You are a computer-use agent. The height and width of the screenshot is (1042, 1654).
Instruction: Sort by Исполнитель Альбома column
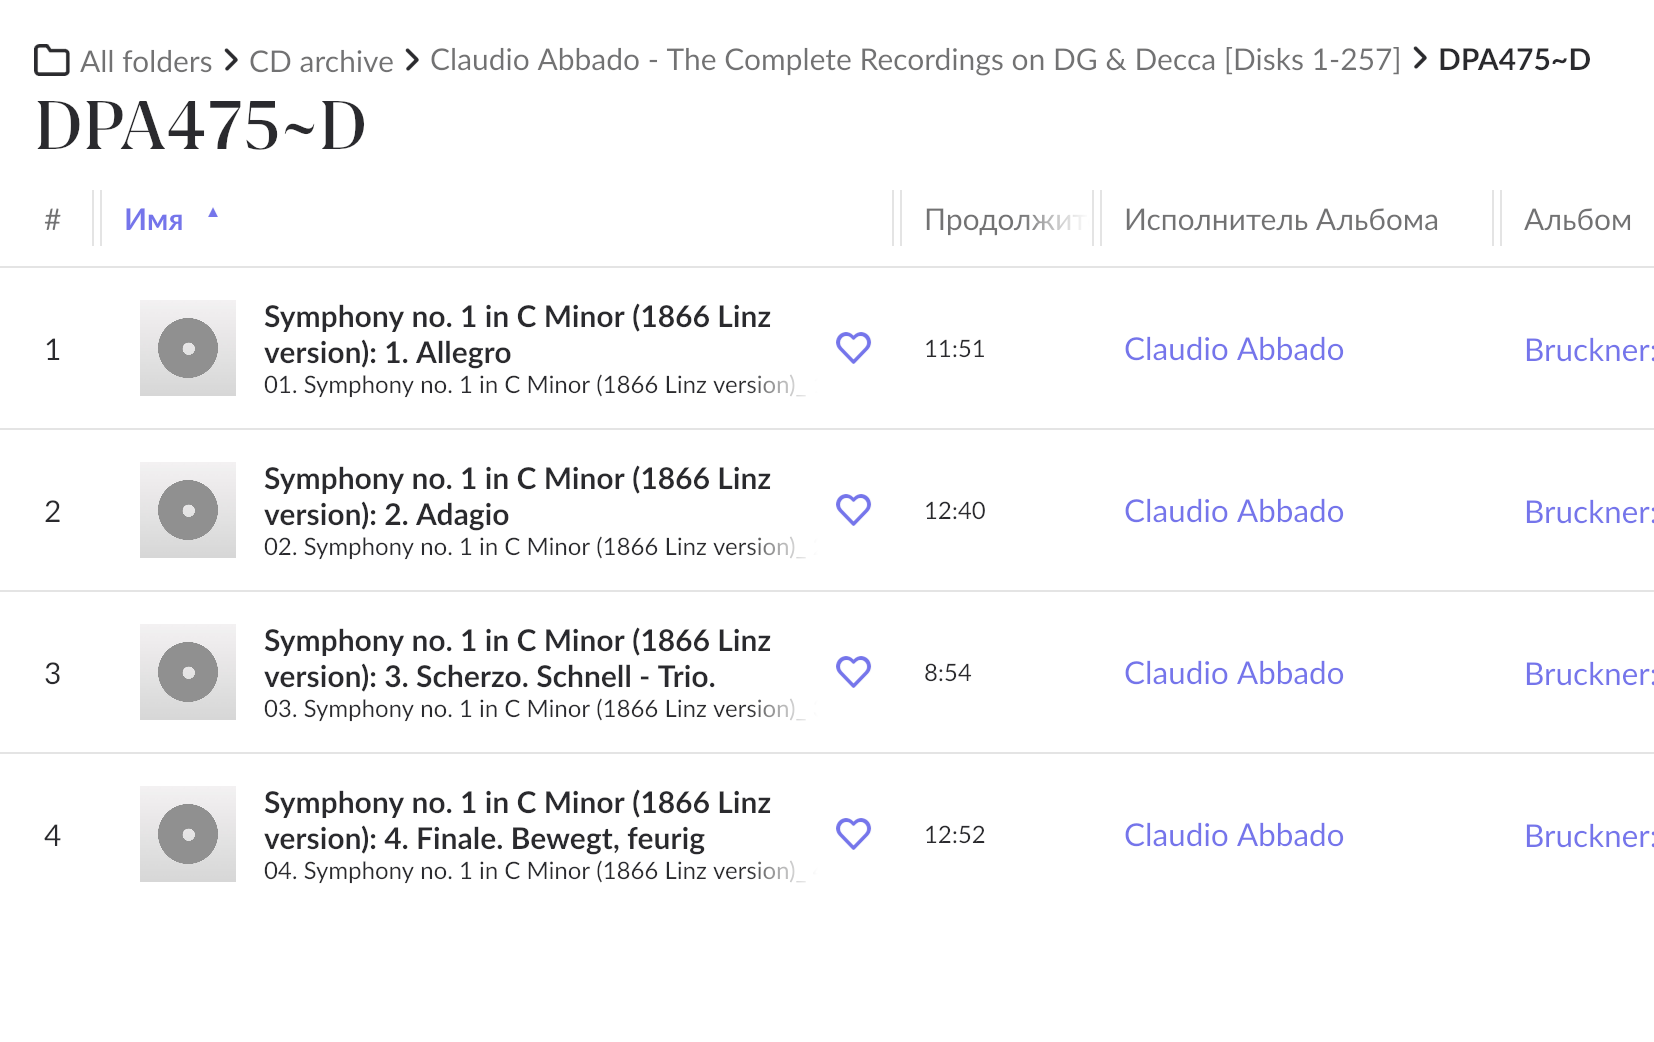1281,219
